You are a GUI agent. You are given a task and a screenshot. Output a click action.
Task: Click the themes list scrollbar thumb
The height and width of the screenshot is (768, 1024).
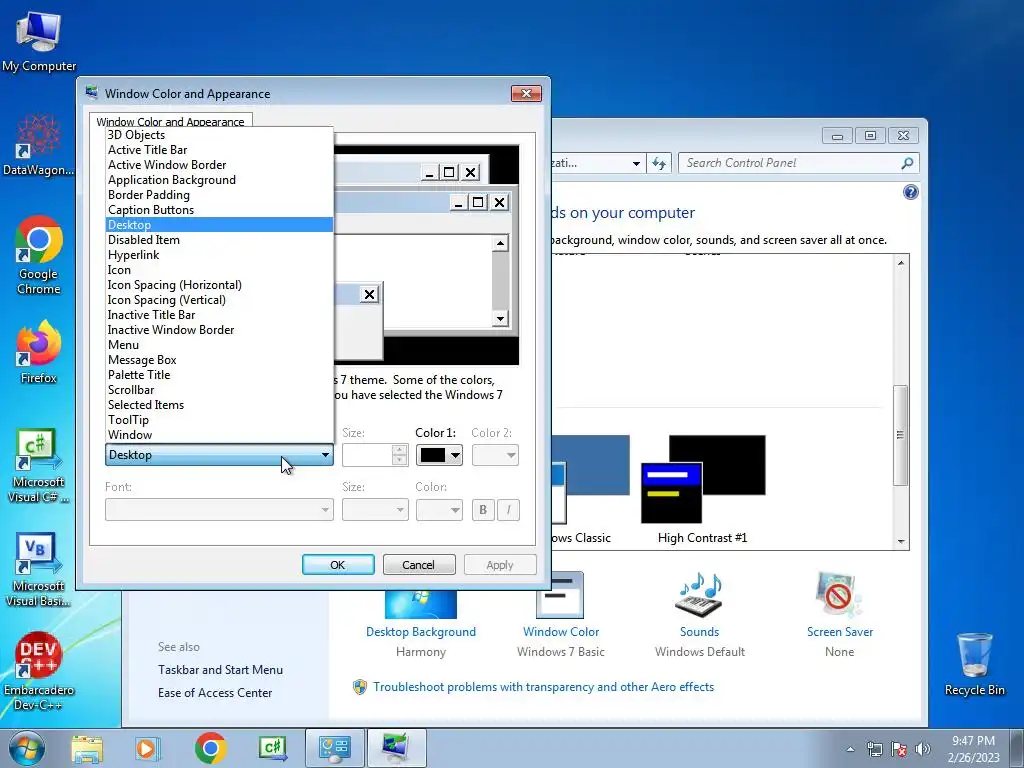(x=901, y=435)
